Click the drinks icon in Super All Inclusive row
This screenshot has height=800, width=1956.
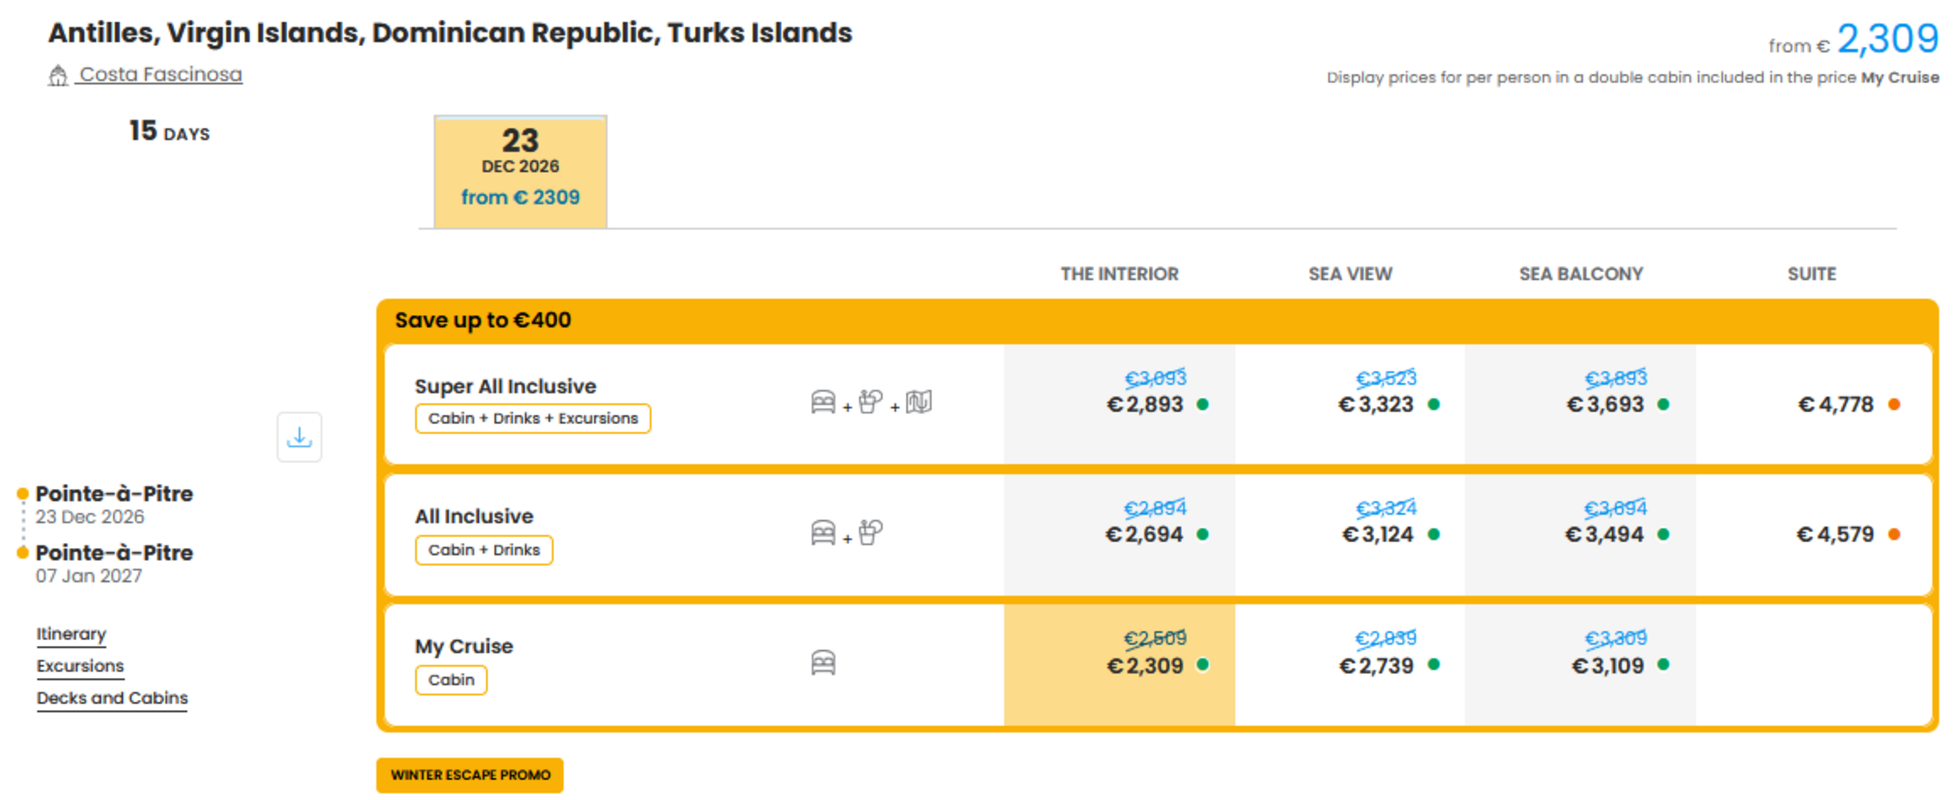point(871,402)
